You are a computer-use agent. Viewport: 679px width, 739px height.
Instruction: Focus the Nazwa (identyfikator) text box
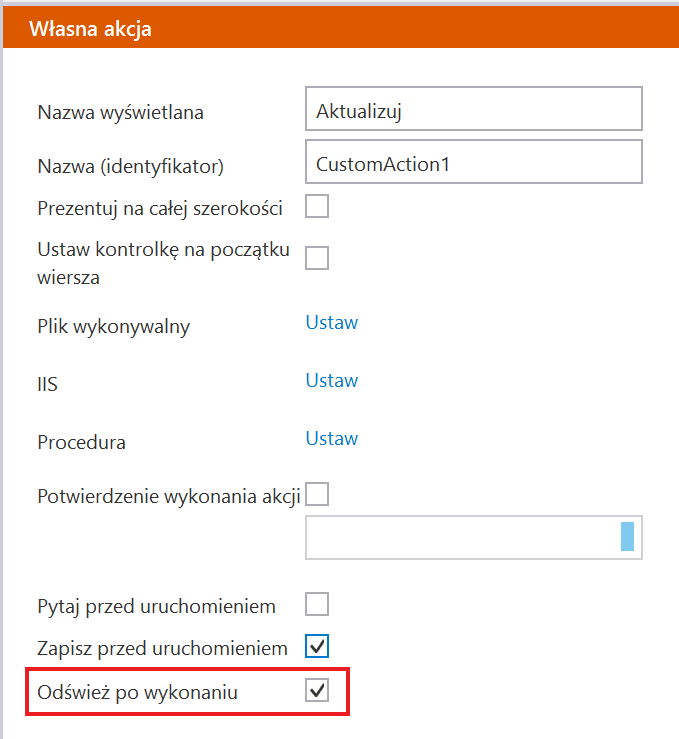(473, 163)
